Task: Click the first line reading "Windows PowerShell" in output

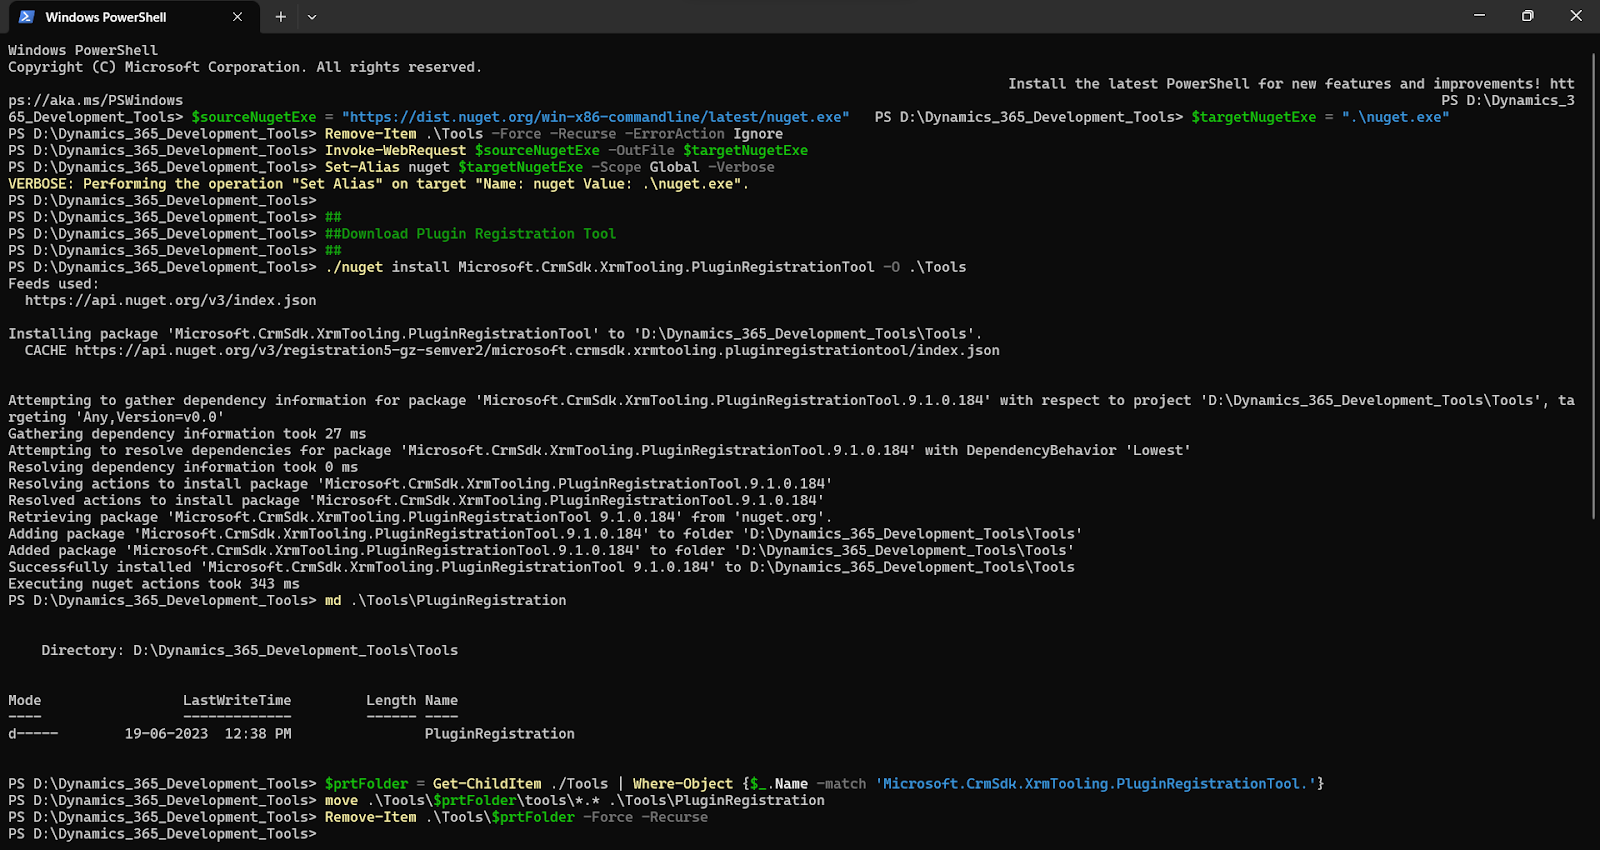Action: pyautogui.click(x=83, y=51)
